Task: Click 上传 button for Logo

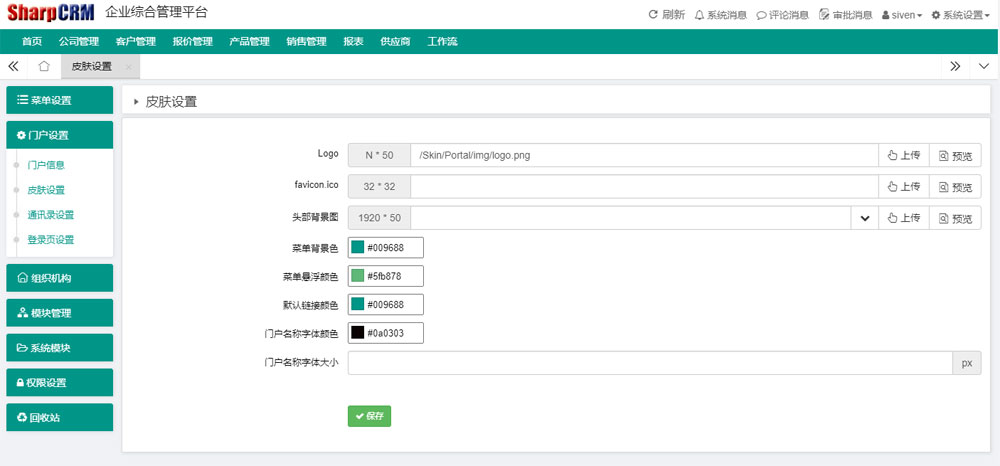Action: [904, 155]
